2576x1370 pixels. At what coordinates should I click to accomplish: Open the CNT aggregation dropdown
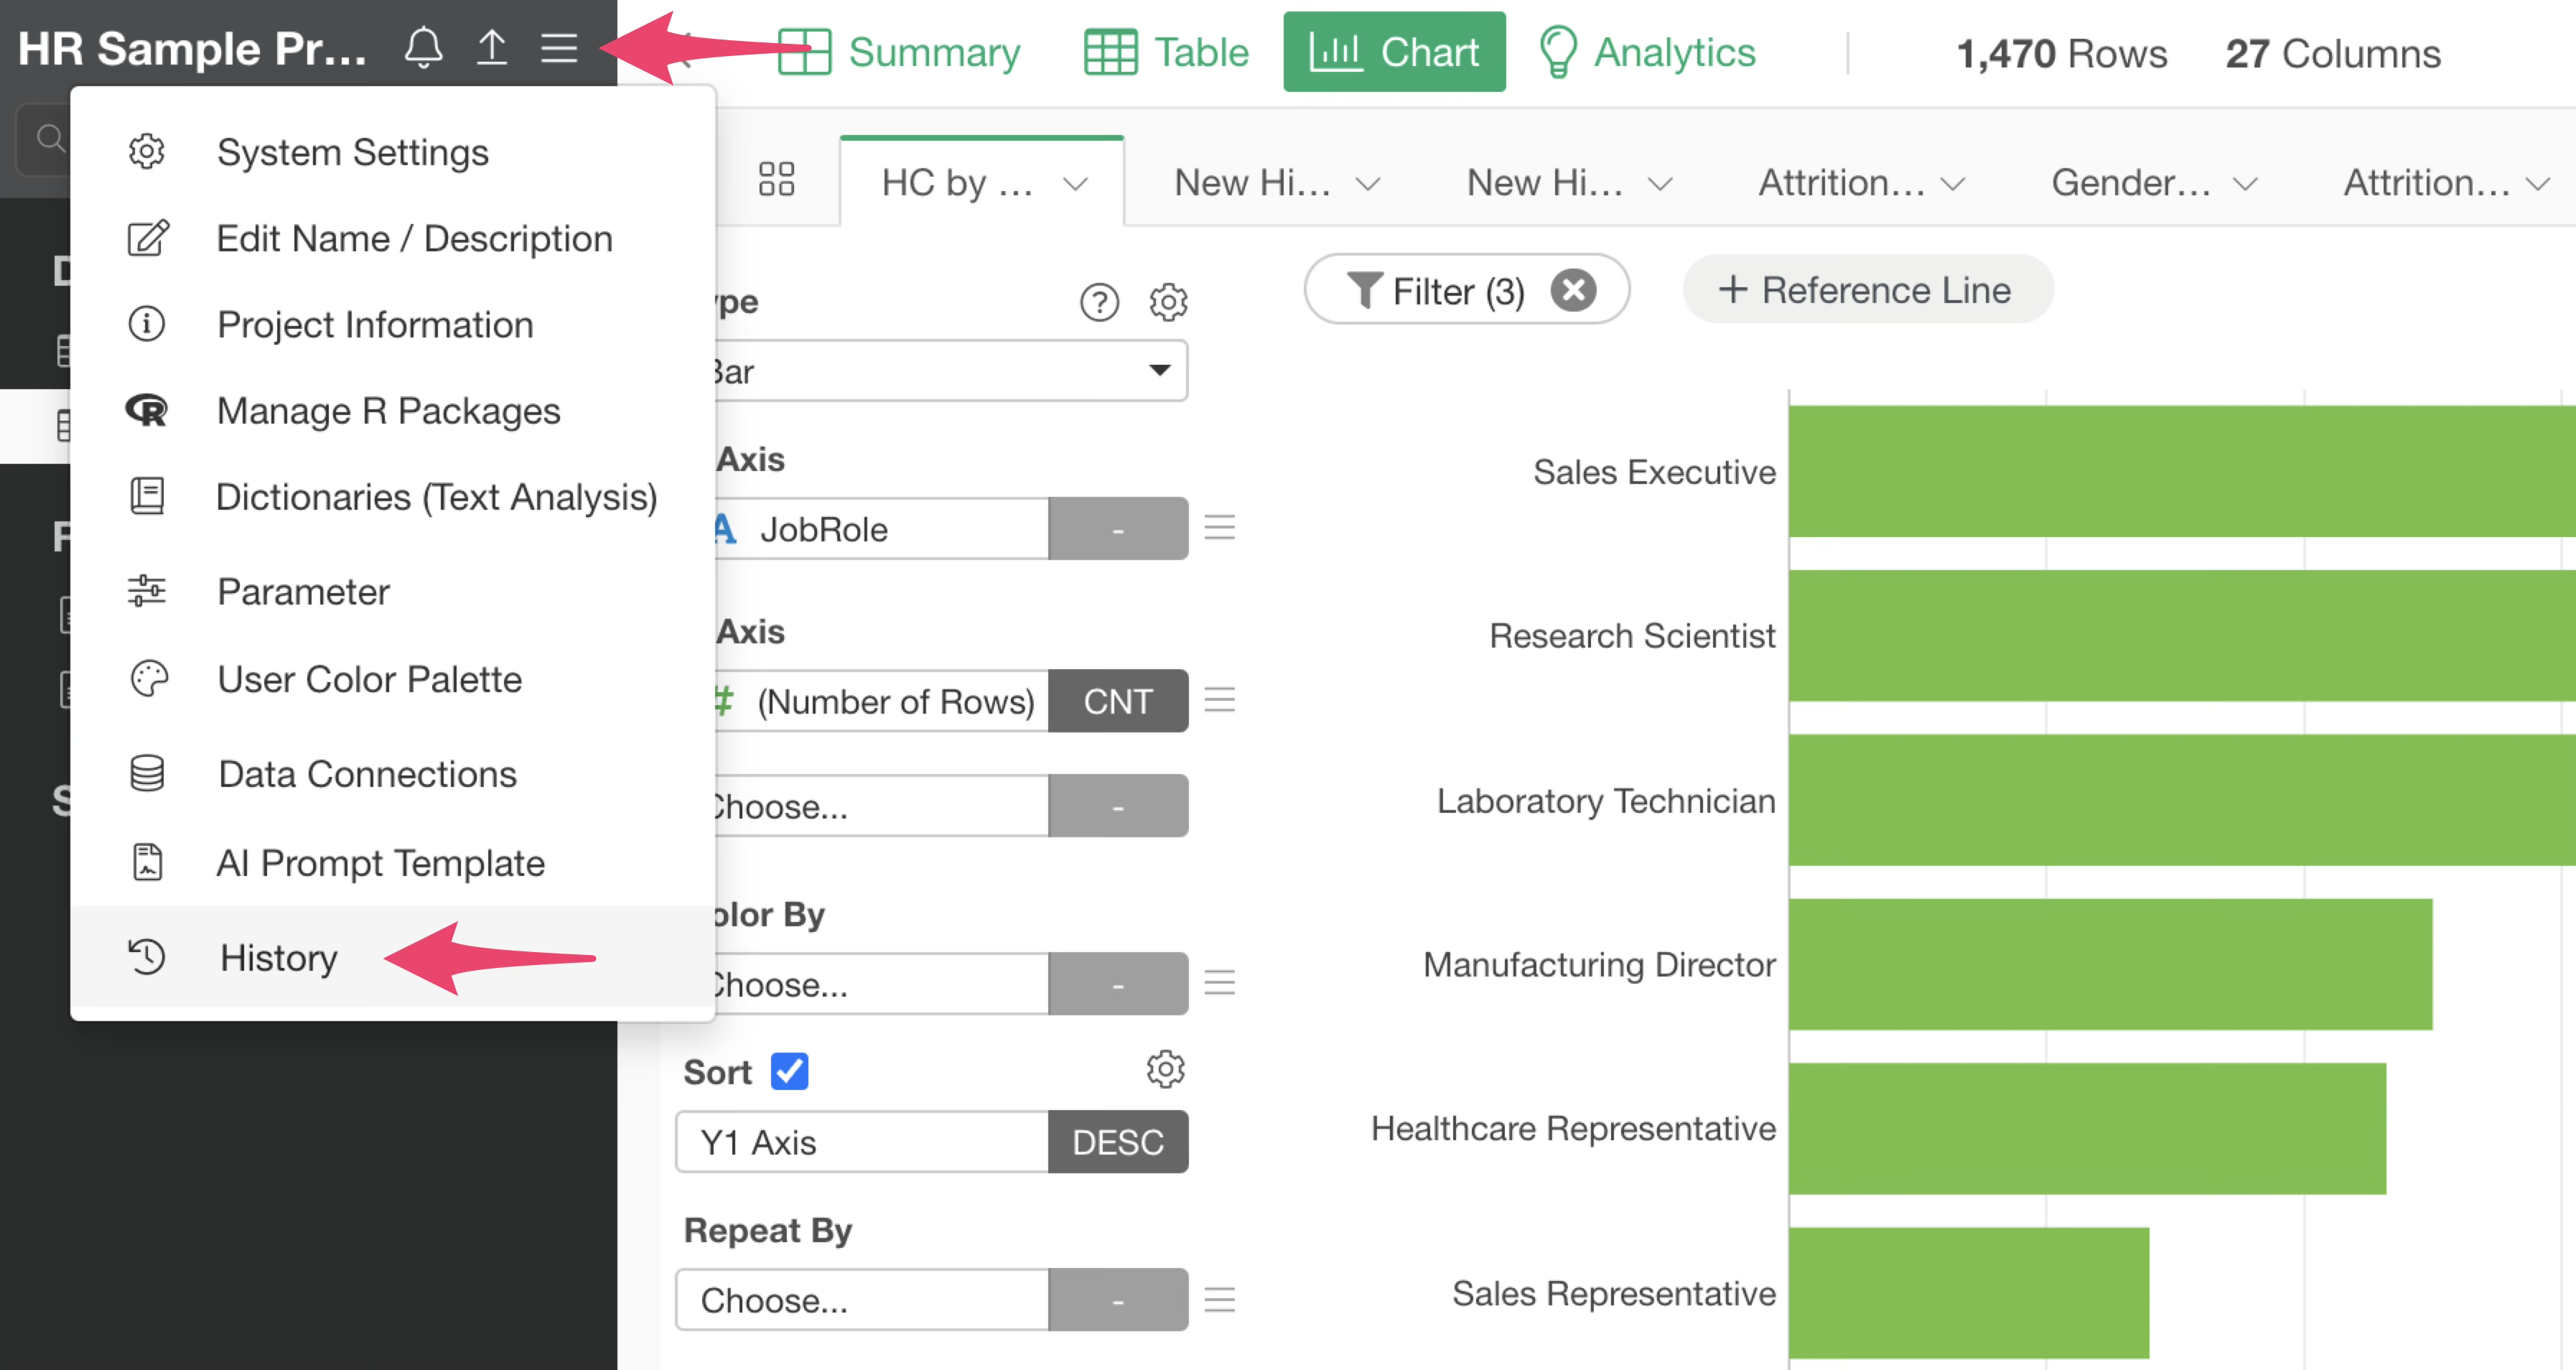1117,701
